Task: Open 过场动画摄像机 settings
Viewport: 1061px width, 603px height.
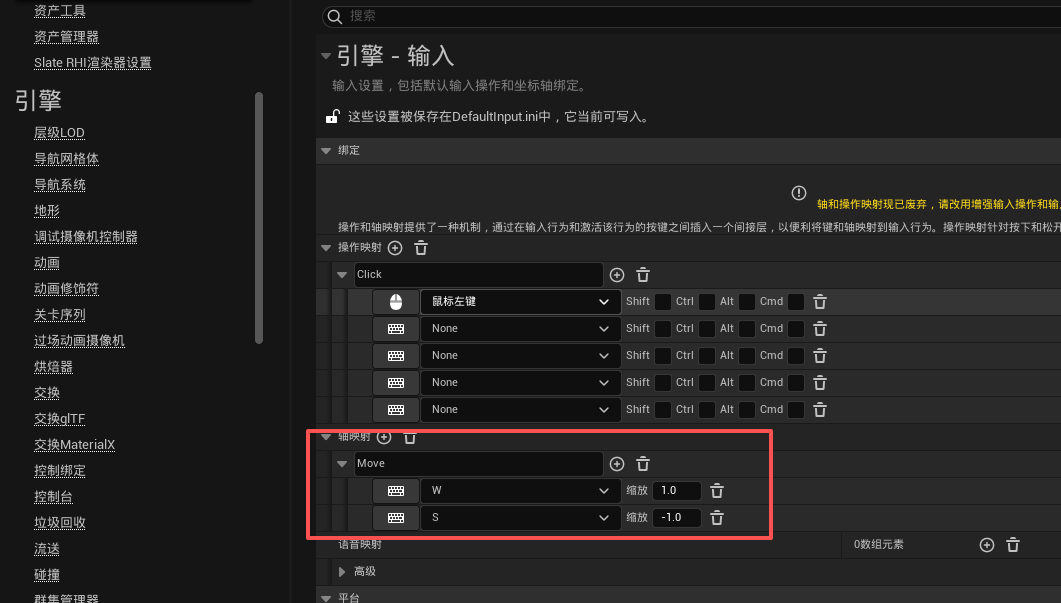Action: pyautogui.click(x=79, y=340)
